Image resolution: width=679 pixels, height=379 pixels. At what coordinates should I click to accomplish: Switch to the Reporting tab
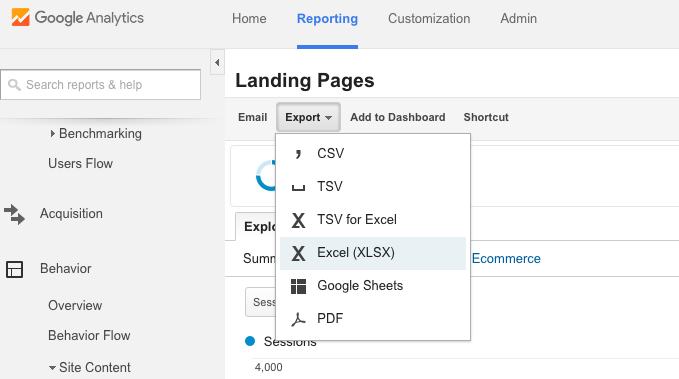327,19
